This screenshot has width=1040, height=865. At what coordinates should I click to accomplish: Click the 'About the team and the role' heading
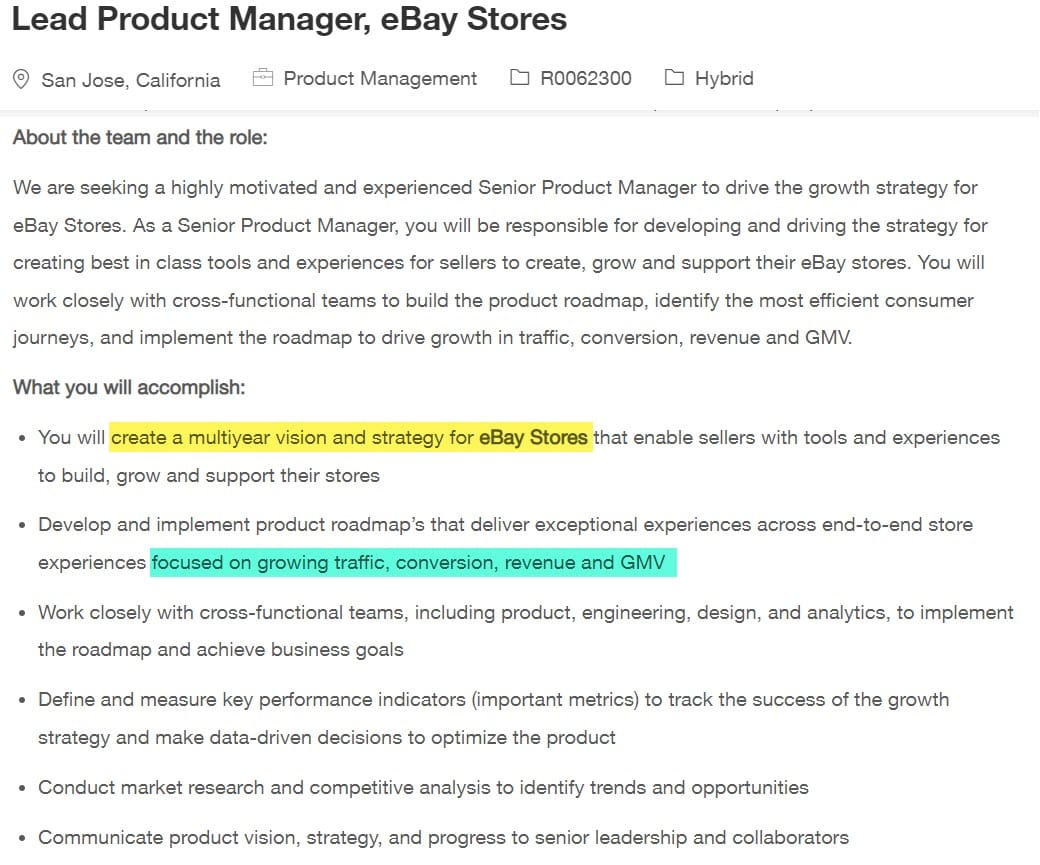pos(140,137)
